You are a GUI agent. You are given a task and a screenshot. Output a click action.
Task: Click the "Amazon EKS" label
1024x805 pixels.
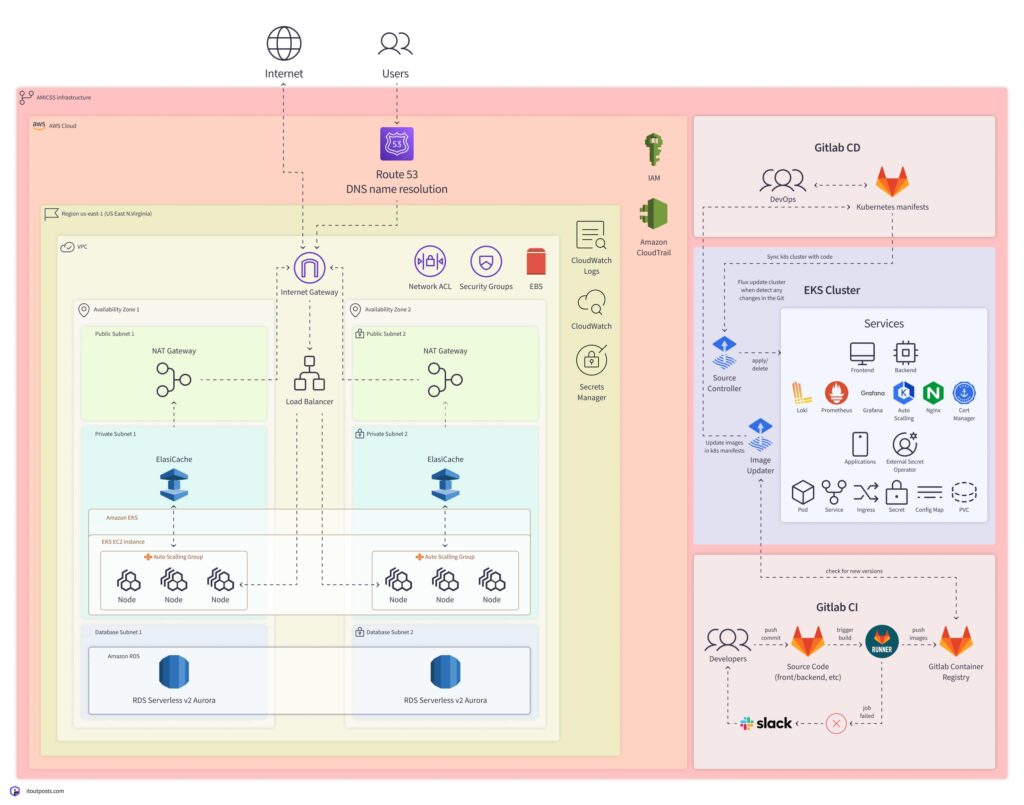tap(121, 518)
